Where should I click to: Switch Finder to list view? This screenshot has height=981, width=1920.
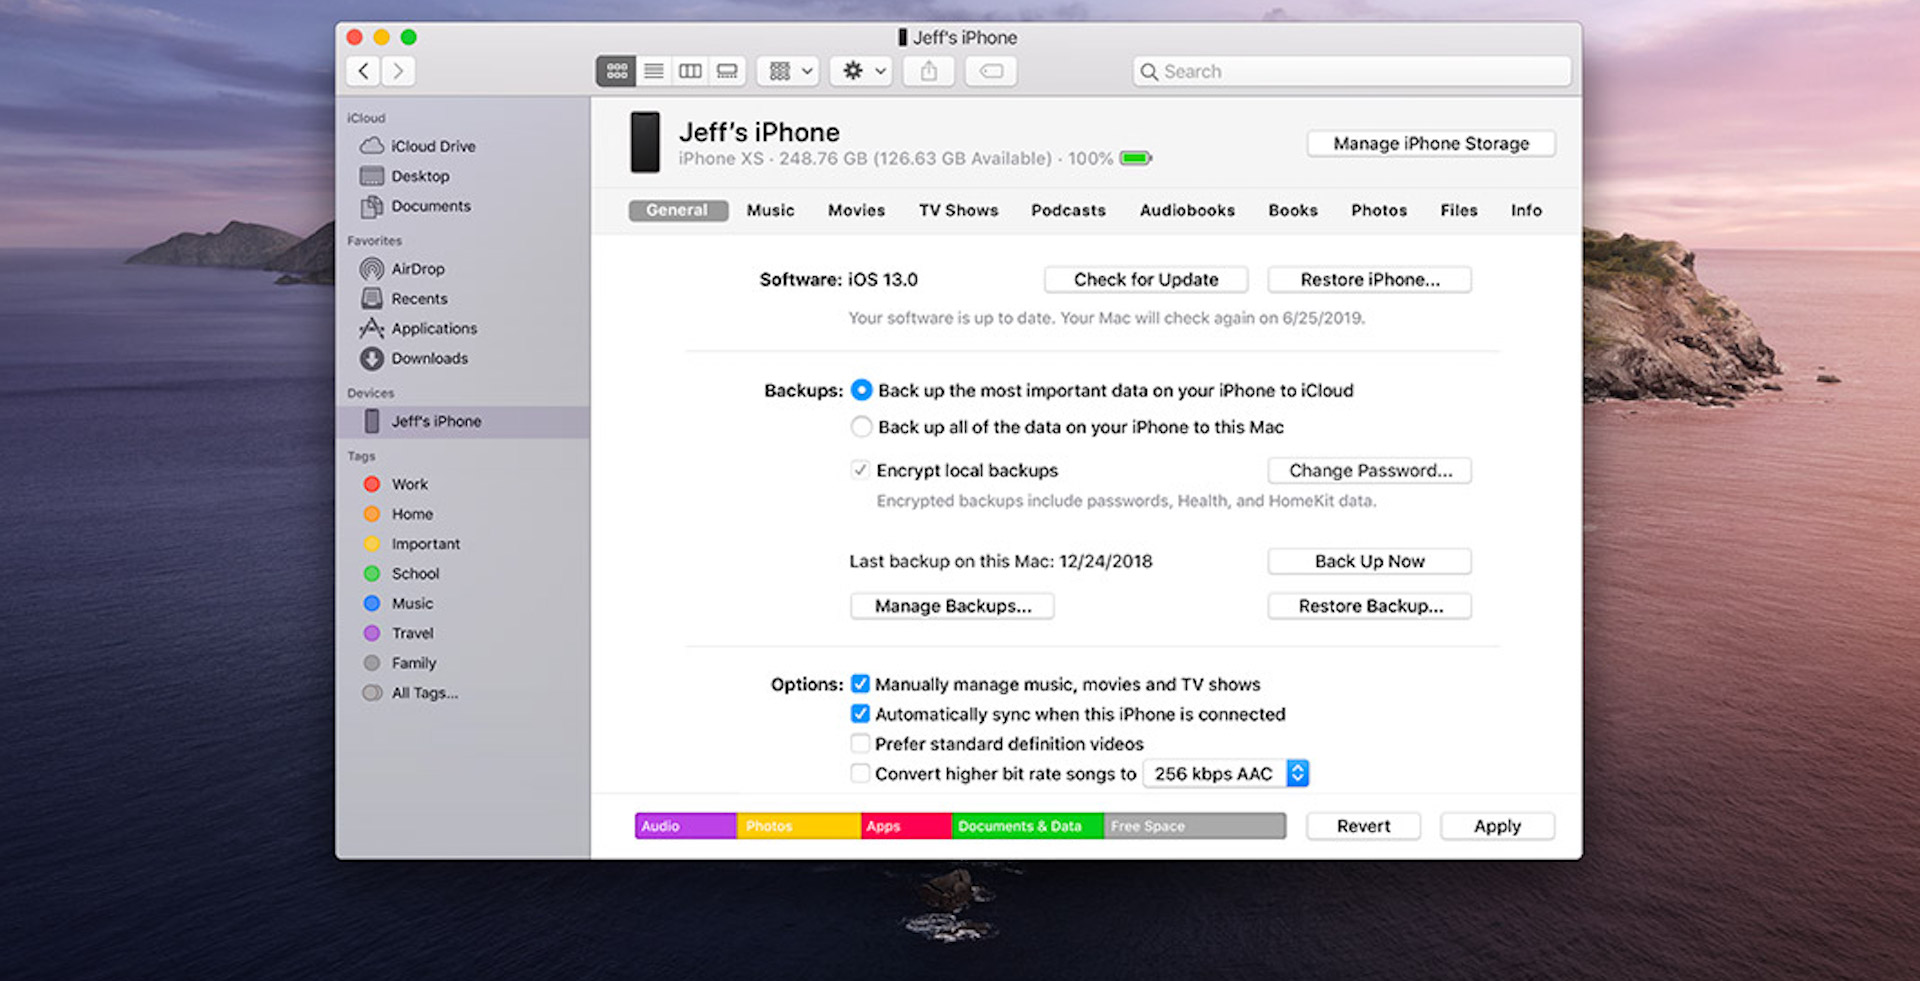tap(653, 71)
